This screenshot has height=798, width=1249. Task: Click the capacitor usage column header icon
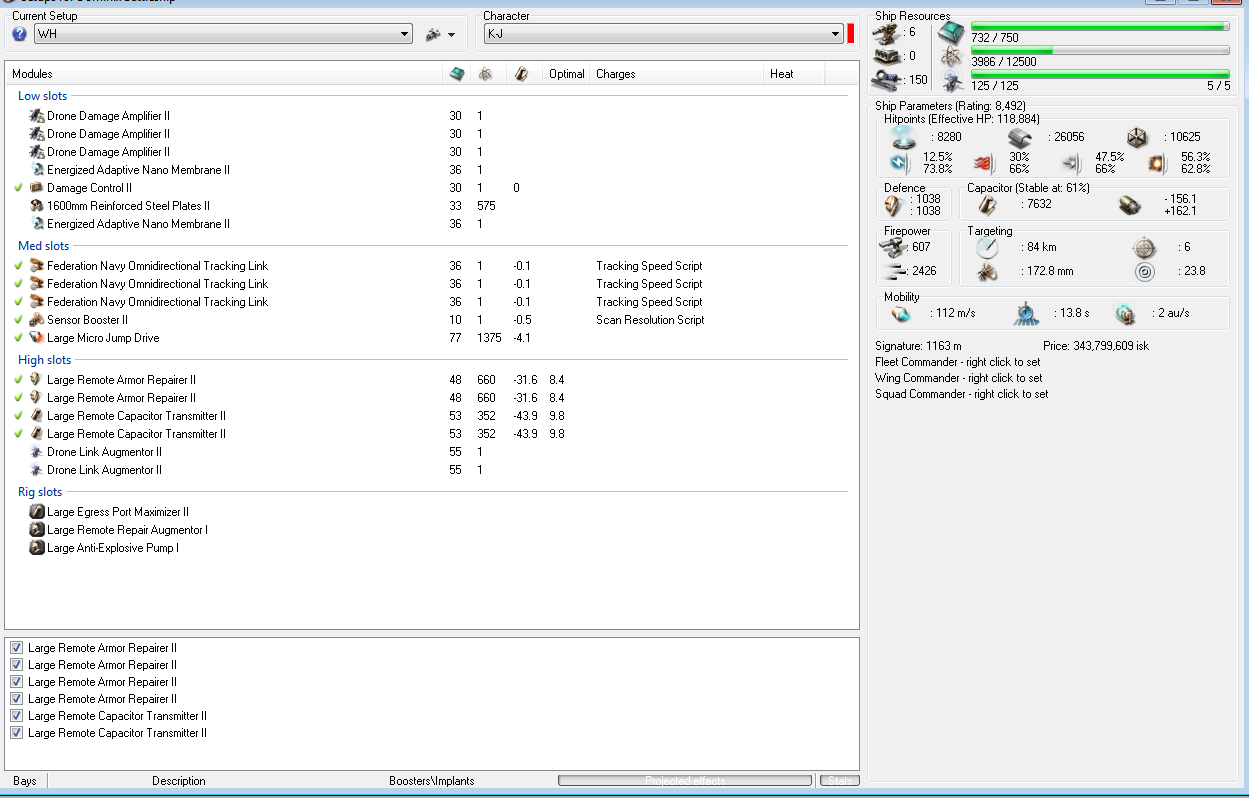[x=520, y=74]
